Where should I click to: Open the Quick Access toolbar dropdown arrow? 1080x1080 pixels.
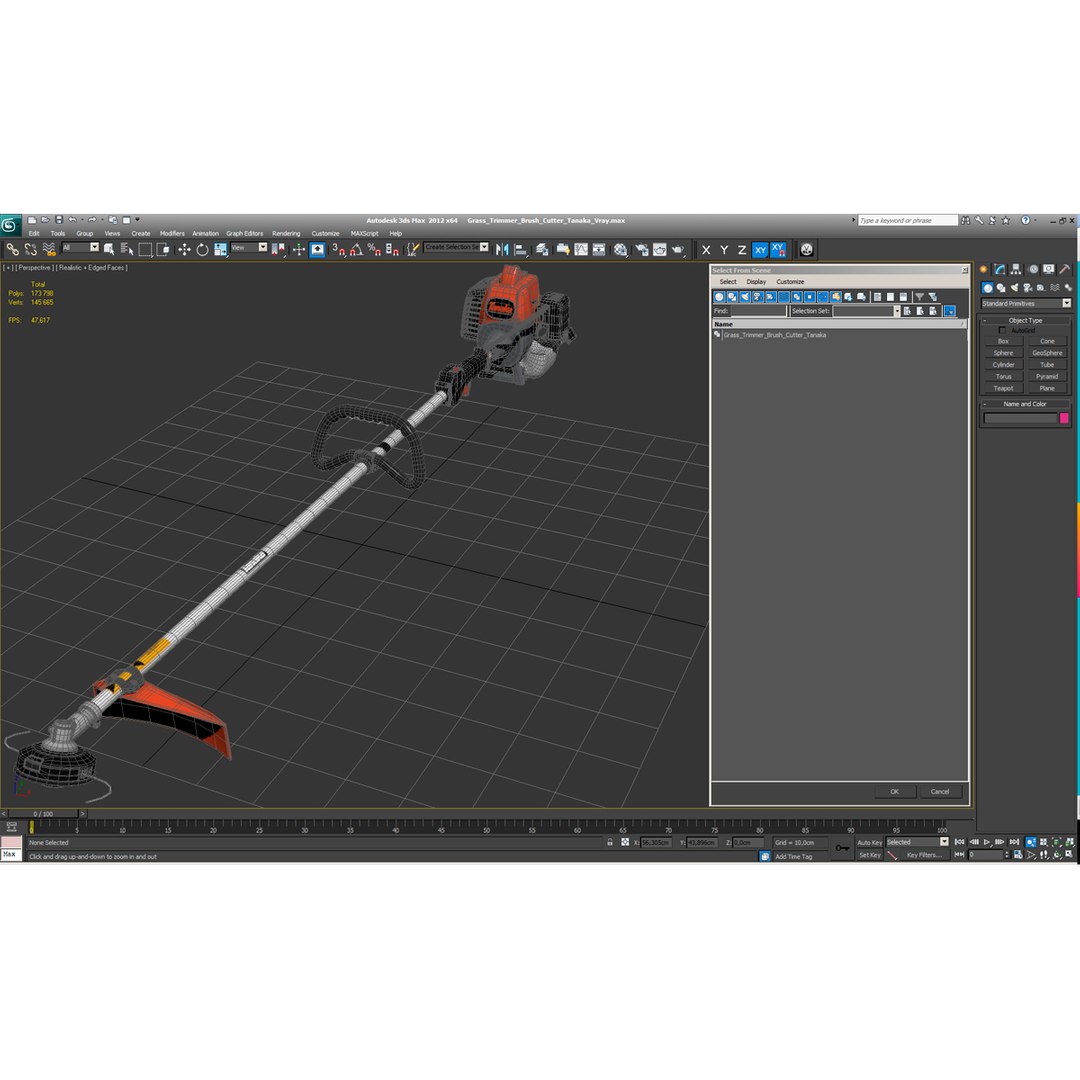point(137,220)
